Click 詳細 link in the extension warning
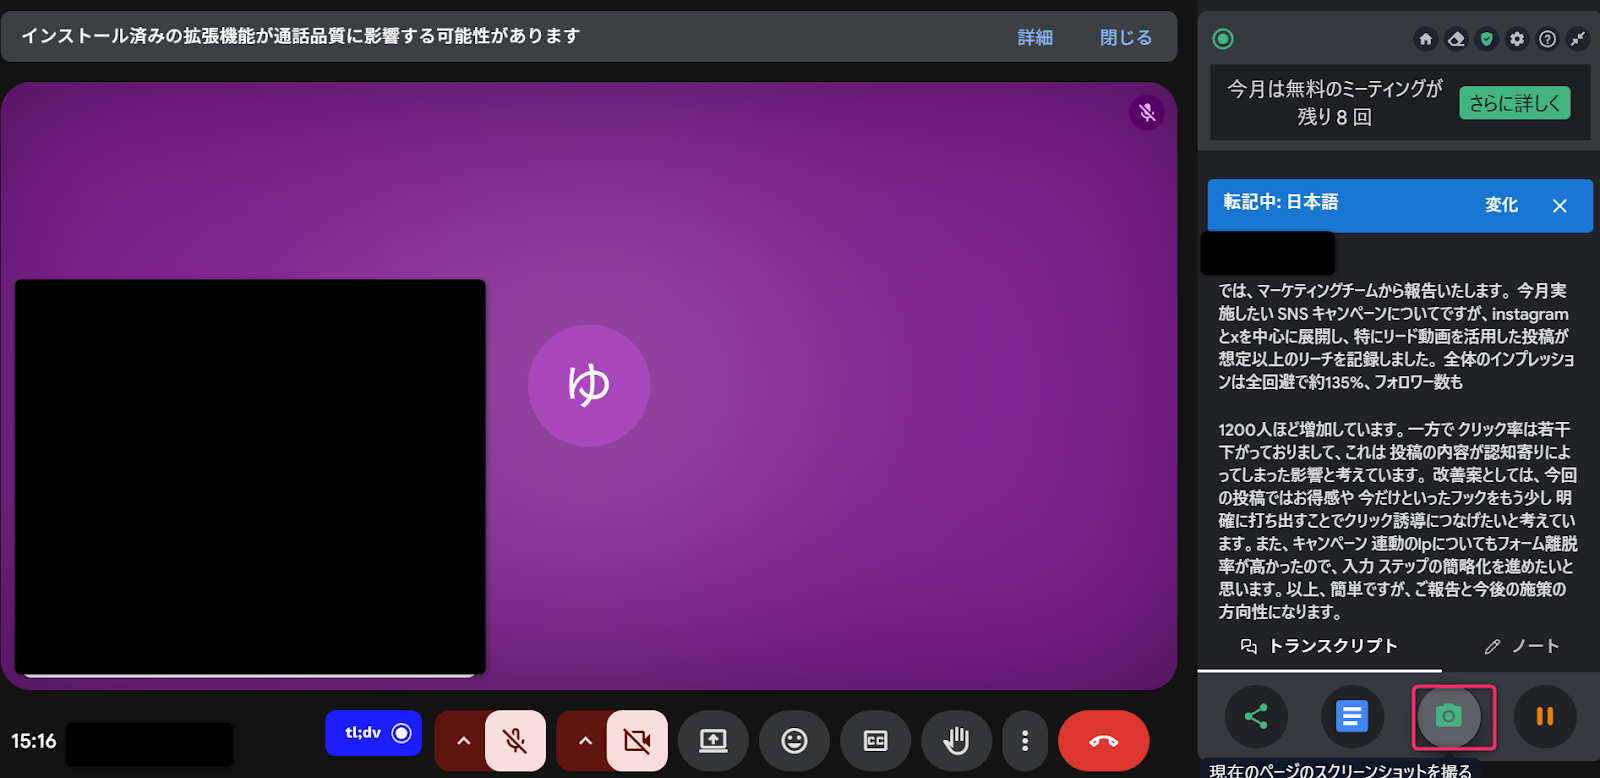The width and height of the screenshot is (1600, 778). click(1034, 38)
